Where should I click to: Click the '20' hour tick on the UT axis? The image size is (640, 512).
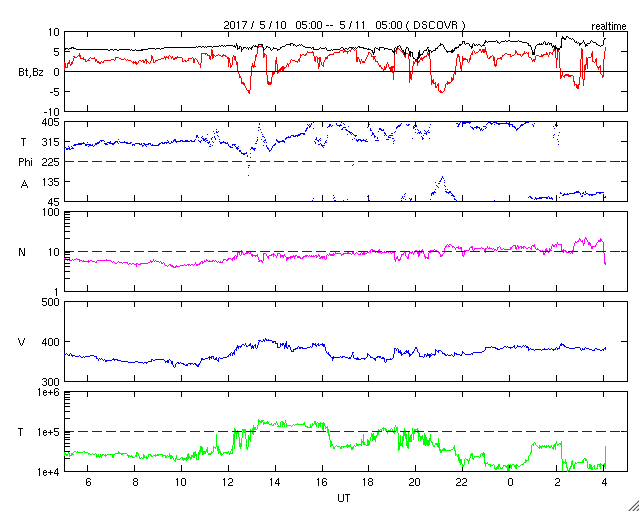coord(416,482)
